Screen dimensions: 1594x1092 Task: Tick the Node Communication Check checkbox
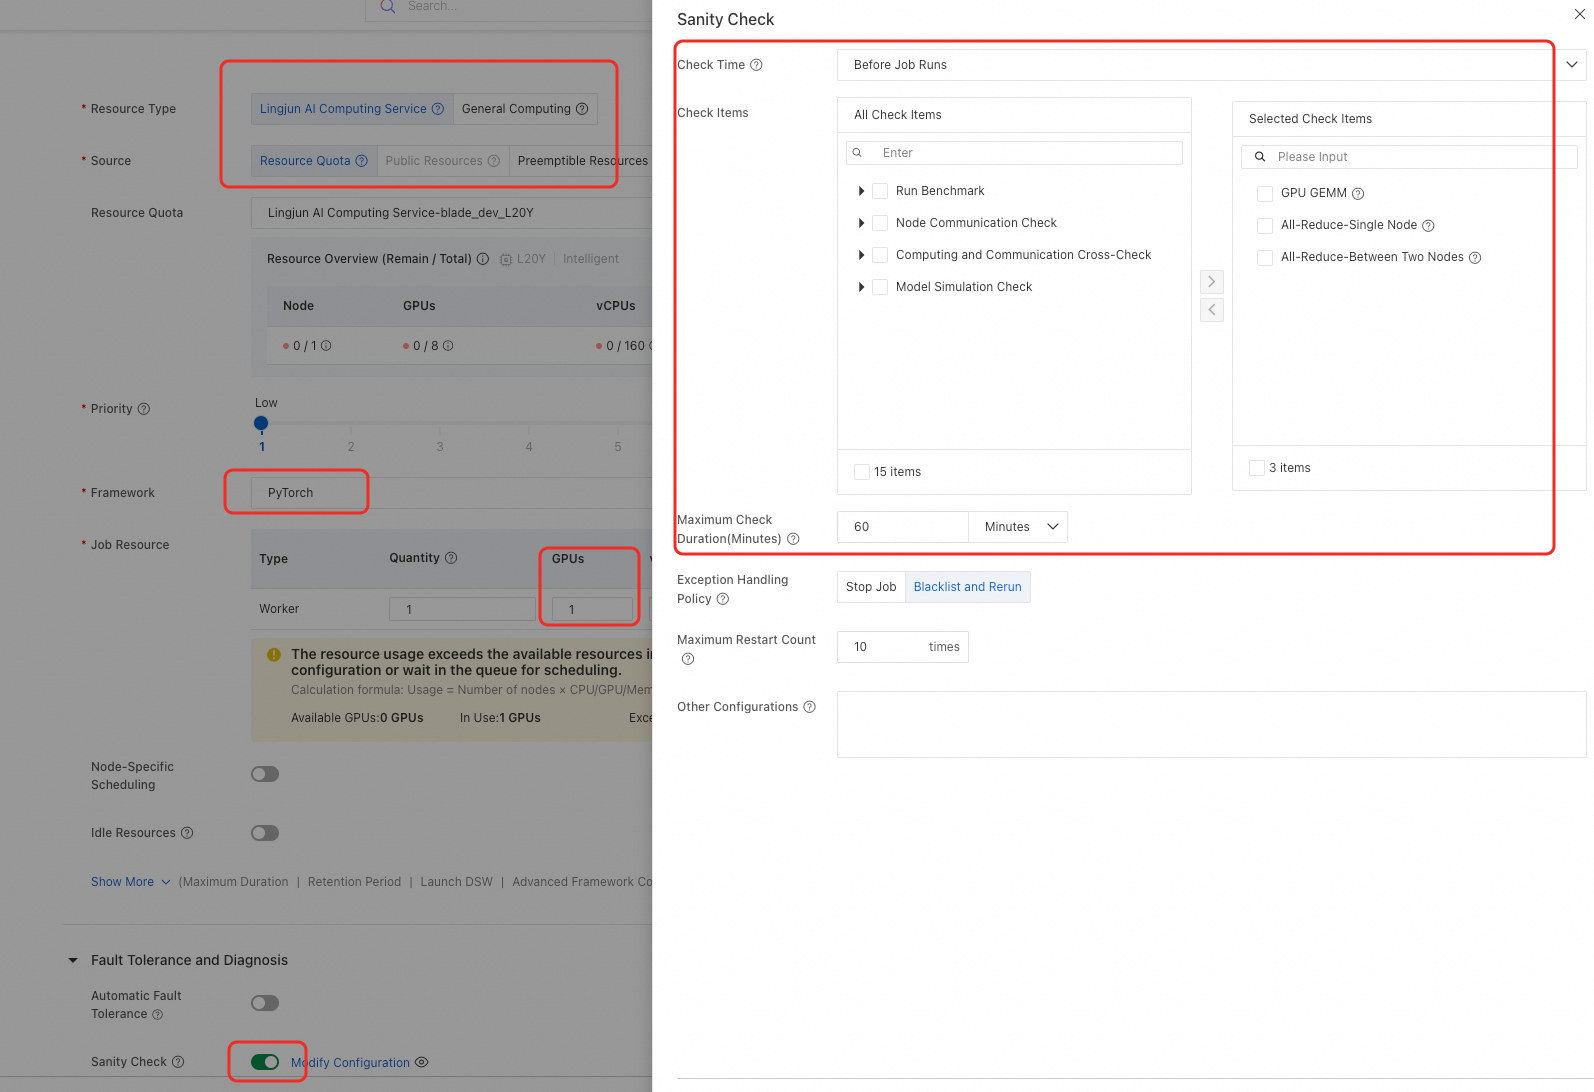coord(880,223)
